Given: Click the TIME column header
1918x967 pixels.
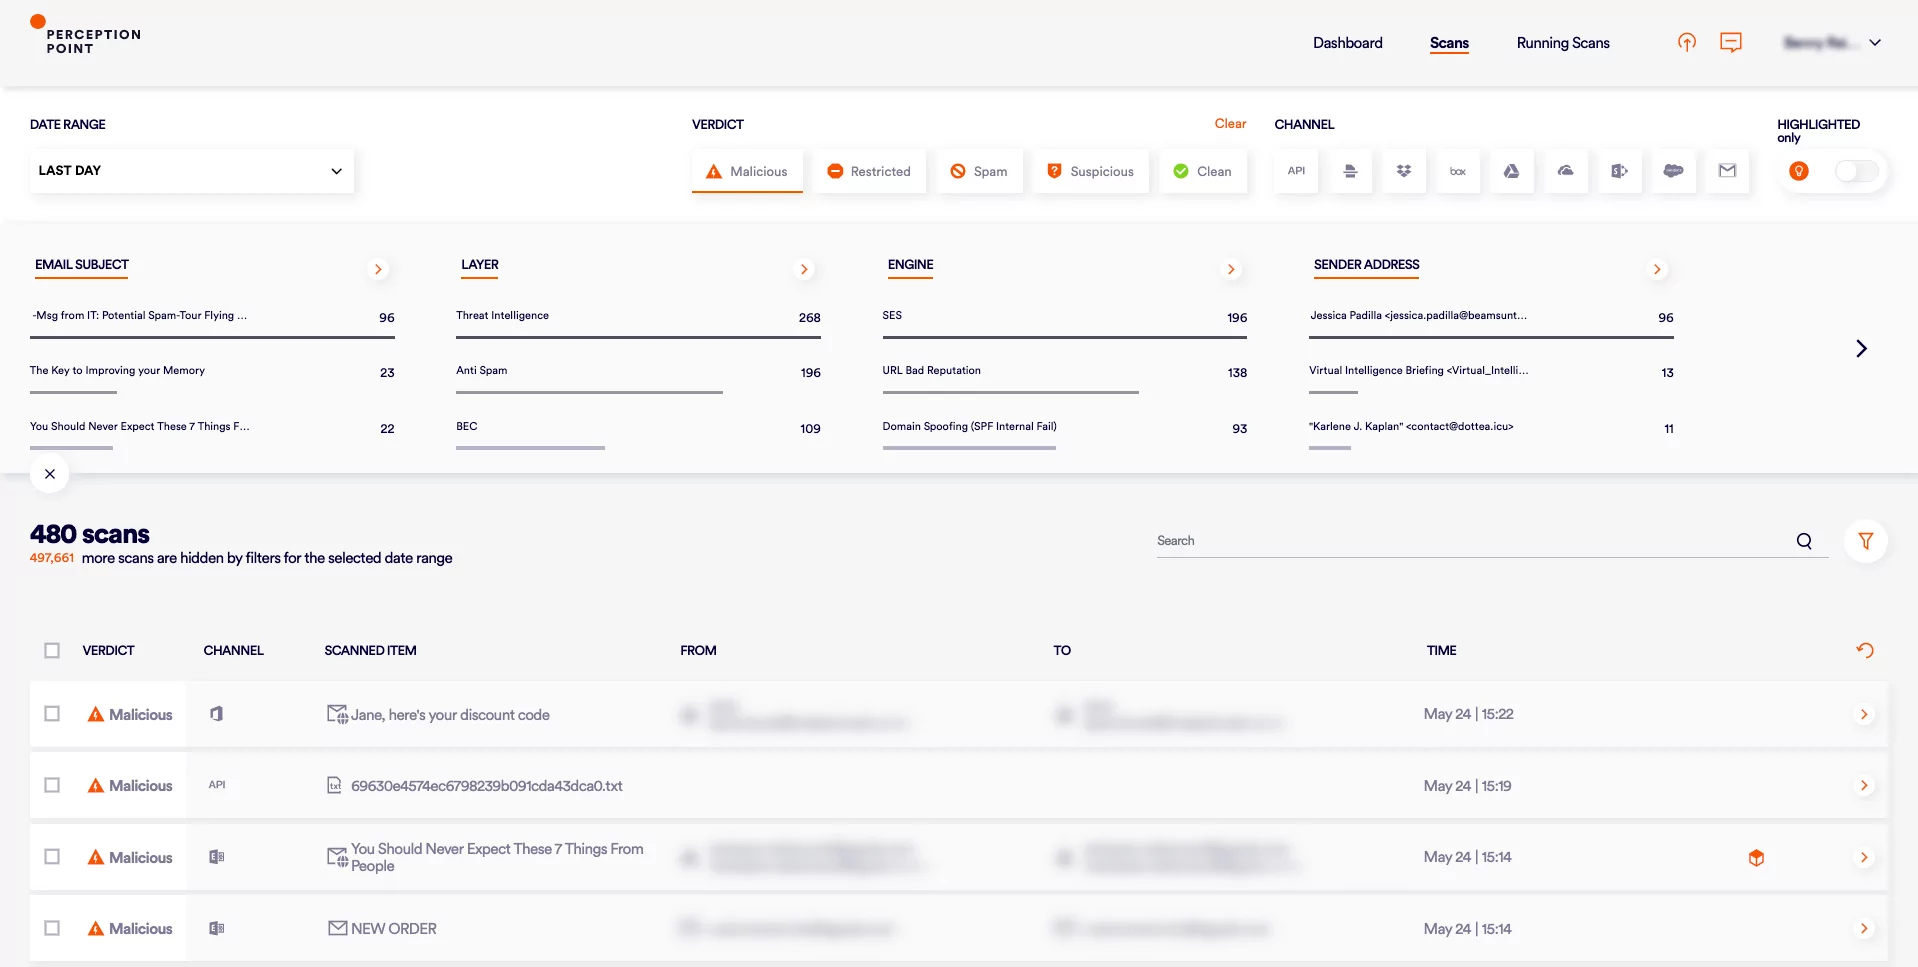Looking at the screenshot, I should click(x=1441, y=650).
